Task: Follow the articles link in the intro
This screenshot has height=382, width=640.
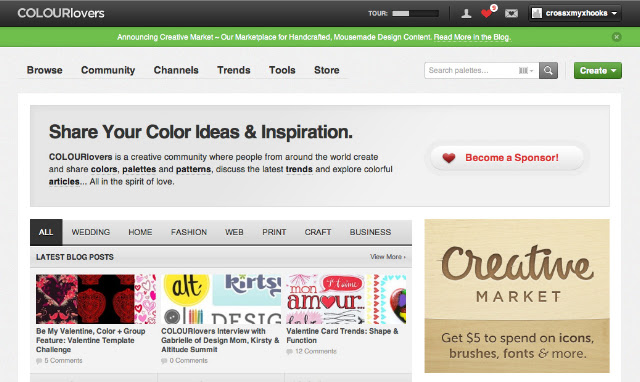Action: pos(64,182)
